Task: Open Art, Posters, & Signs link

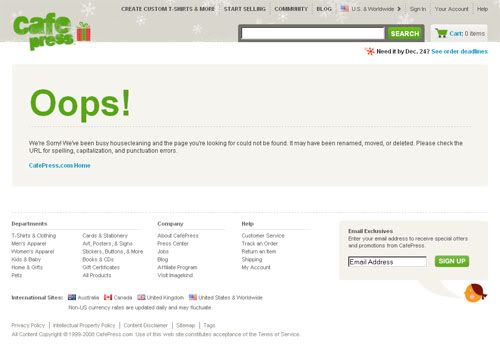Action: click(x=108, y=244)
